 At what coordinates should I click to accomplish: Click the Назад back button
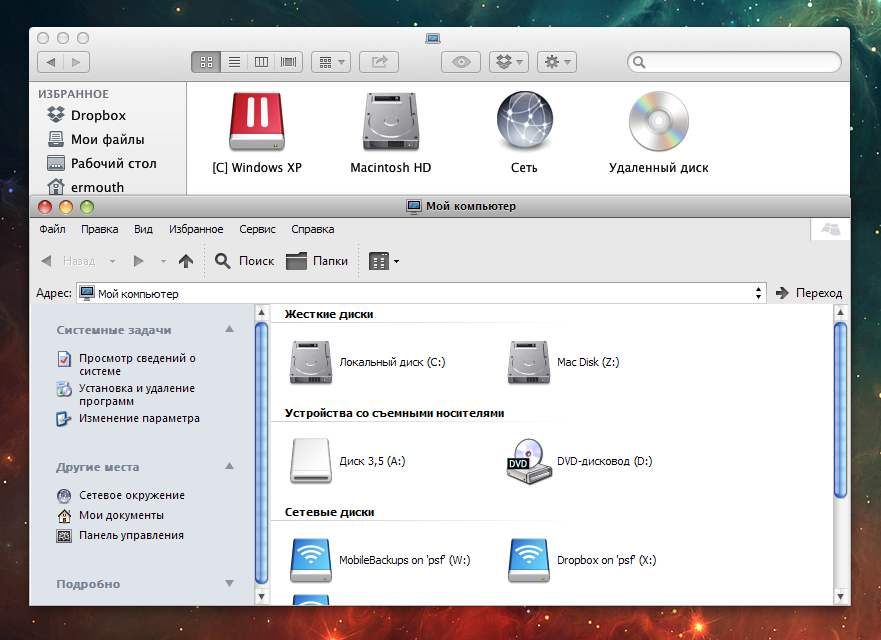click(x=69, y=261)
